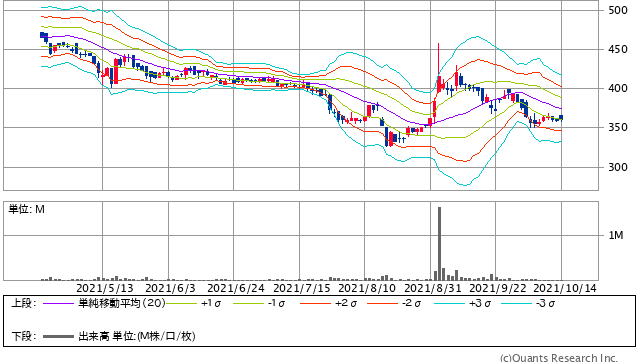The width and height of the screenshot is (638, 362).
Task: Select the 2021/10/14 date axis label
Action: (565, 288)
